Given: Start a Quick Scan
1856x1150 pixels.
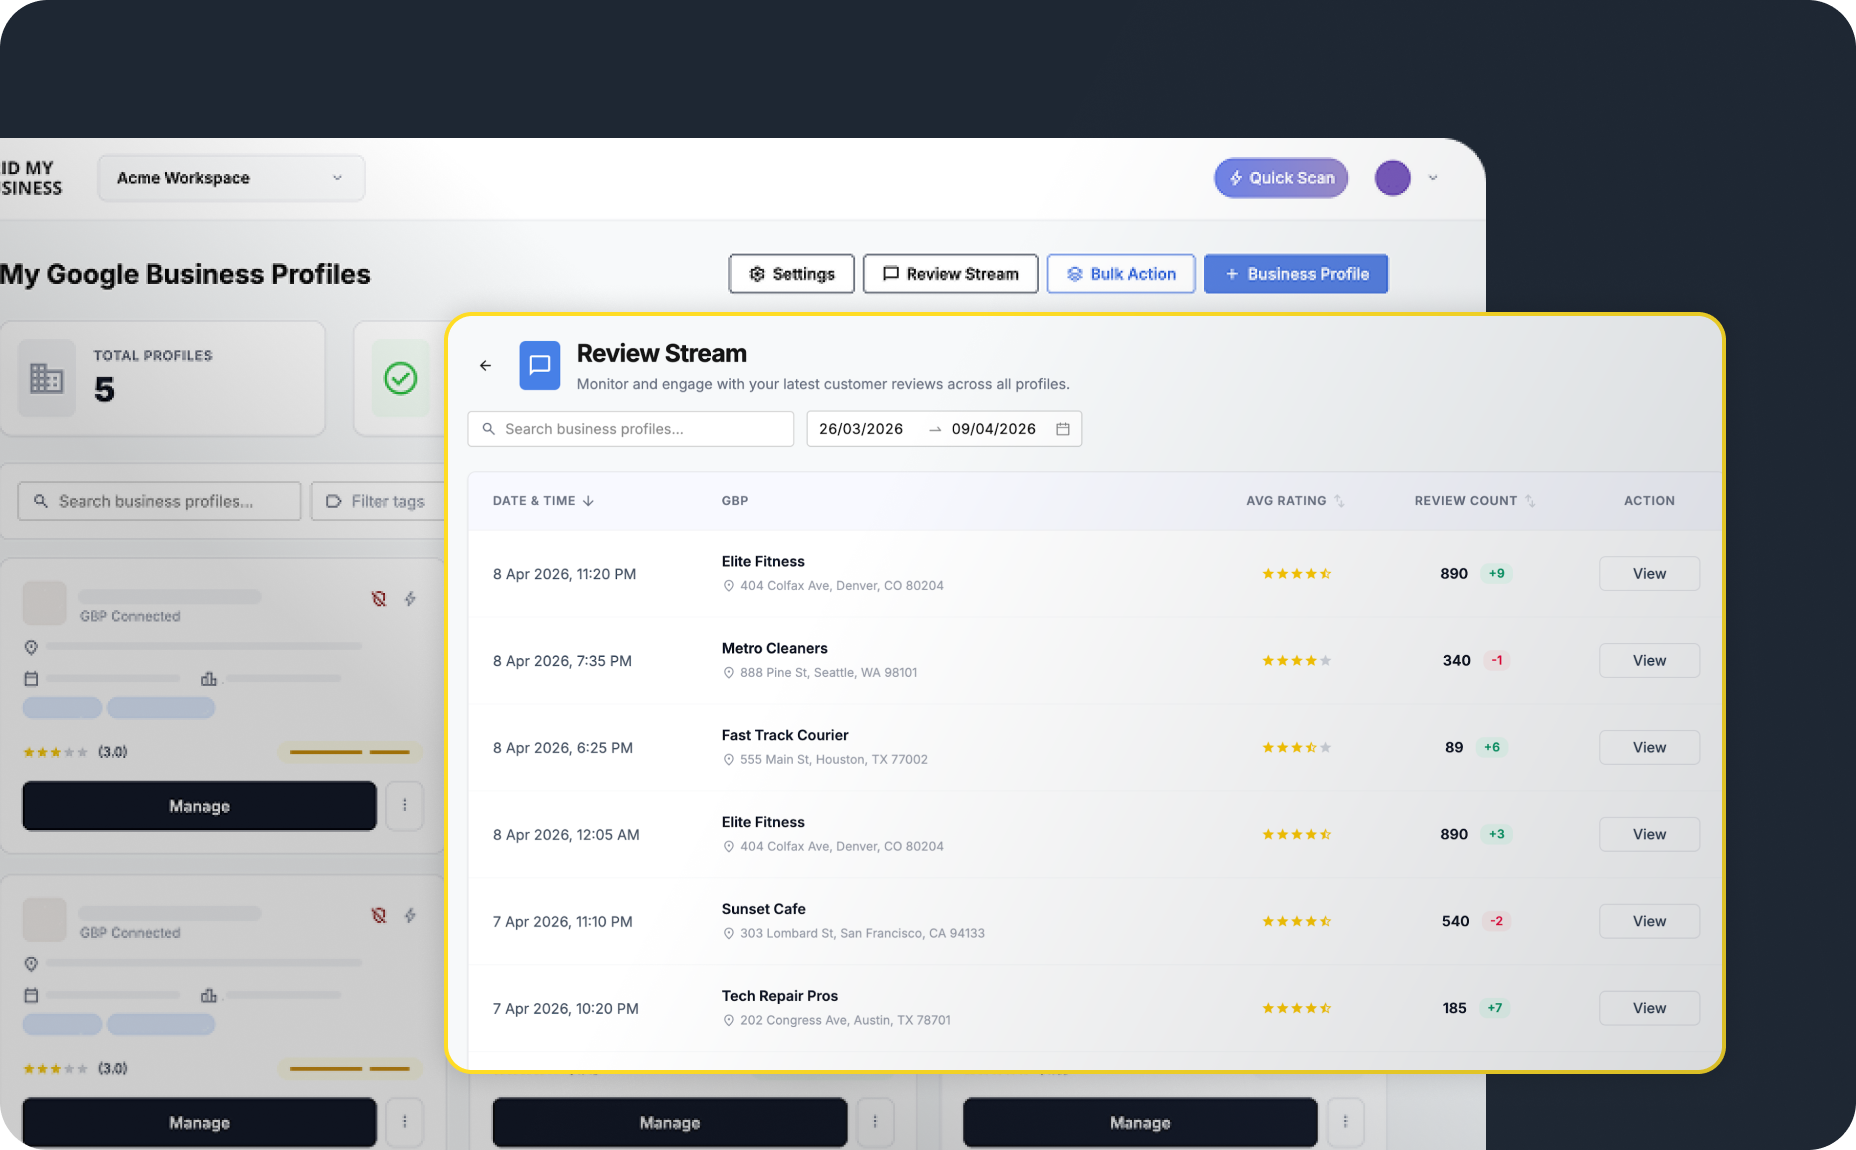Looking at the screenshot, I should coord(1281,178).
